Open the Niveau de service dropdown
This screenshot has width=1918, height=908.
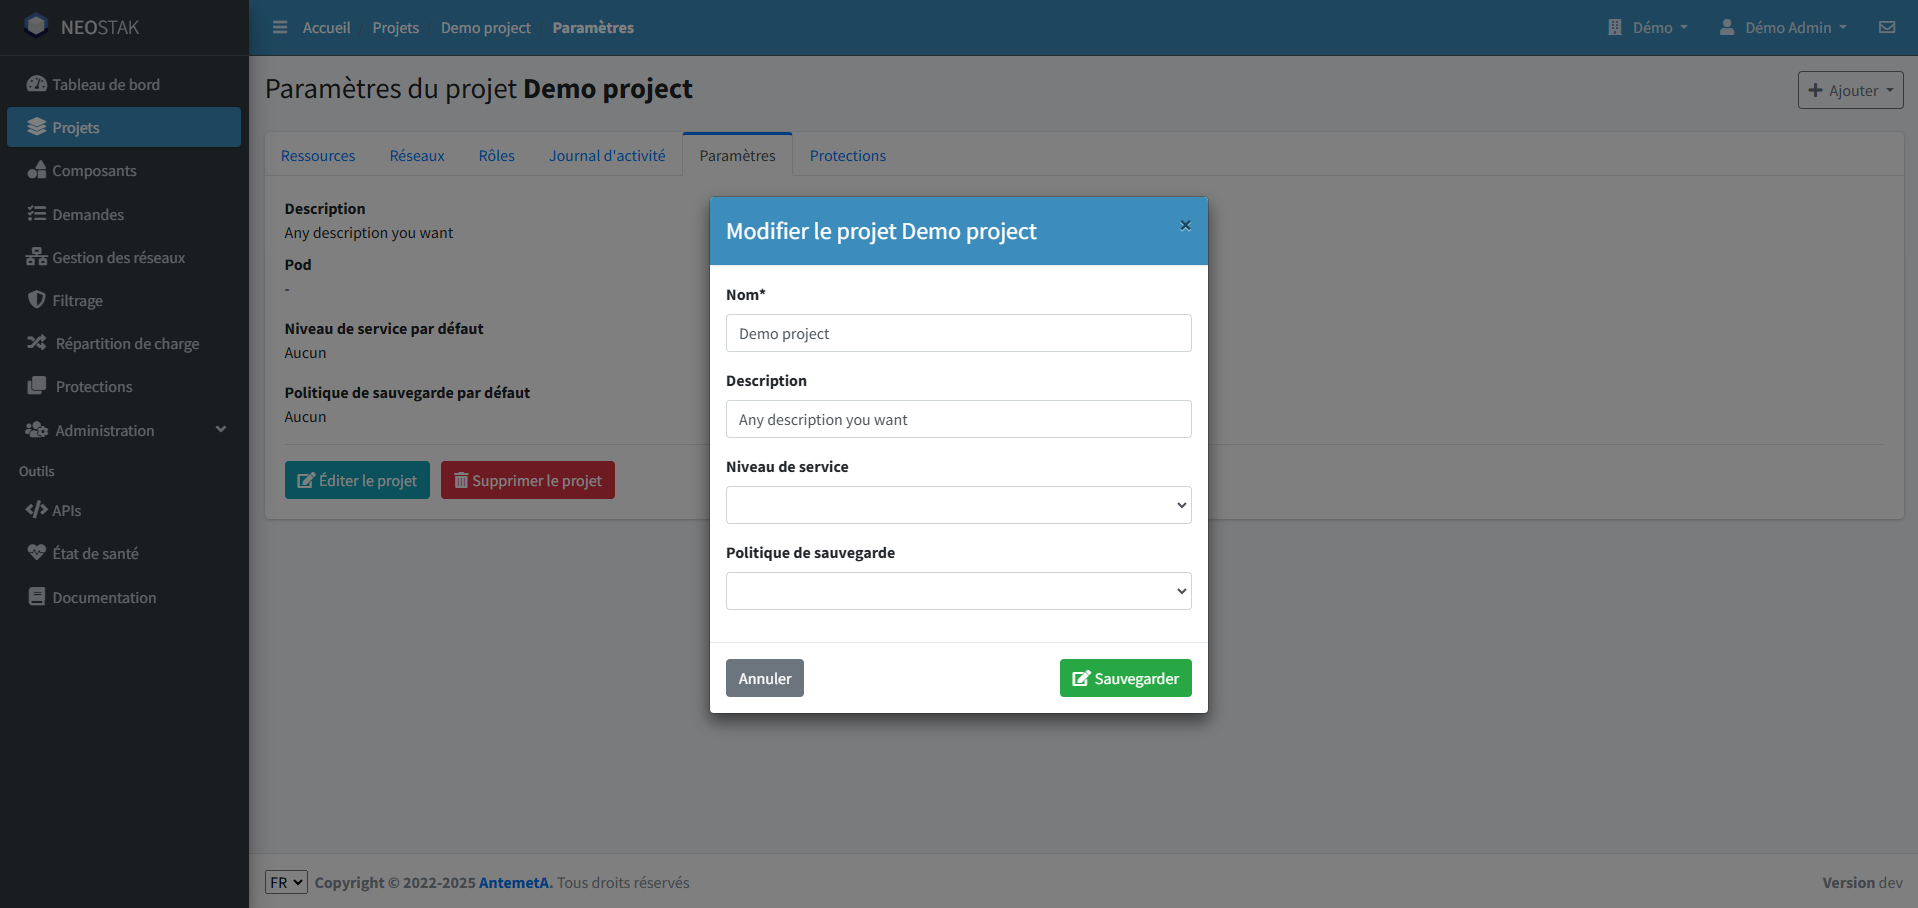[957, 505]
